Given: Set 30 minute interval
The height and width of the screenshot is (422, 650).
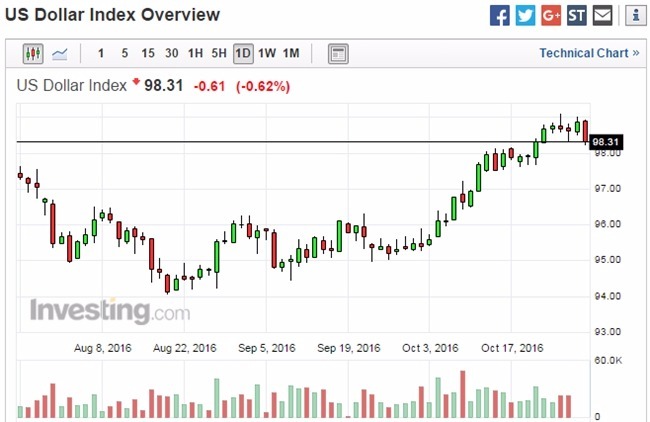Looking at the screenshot, I should tap(172, 53).
